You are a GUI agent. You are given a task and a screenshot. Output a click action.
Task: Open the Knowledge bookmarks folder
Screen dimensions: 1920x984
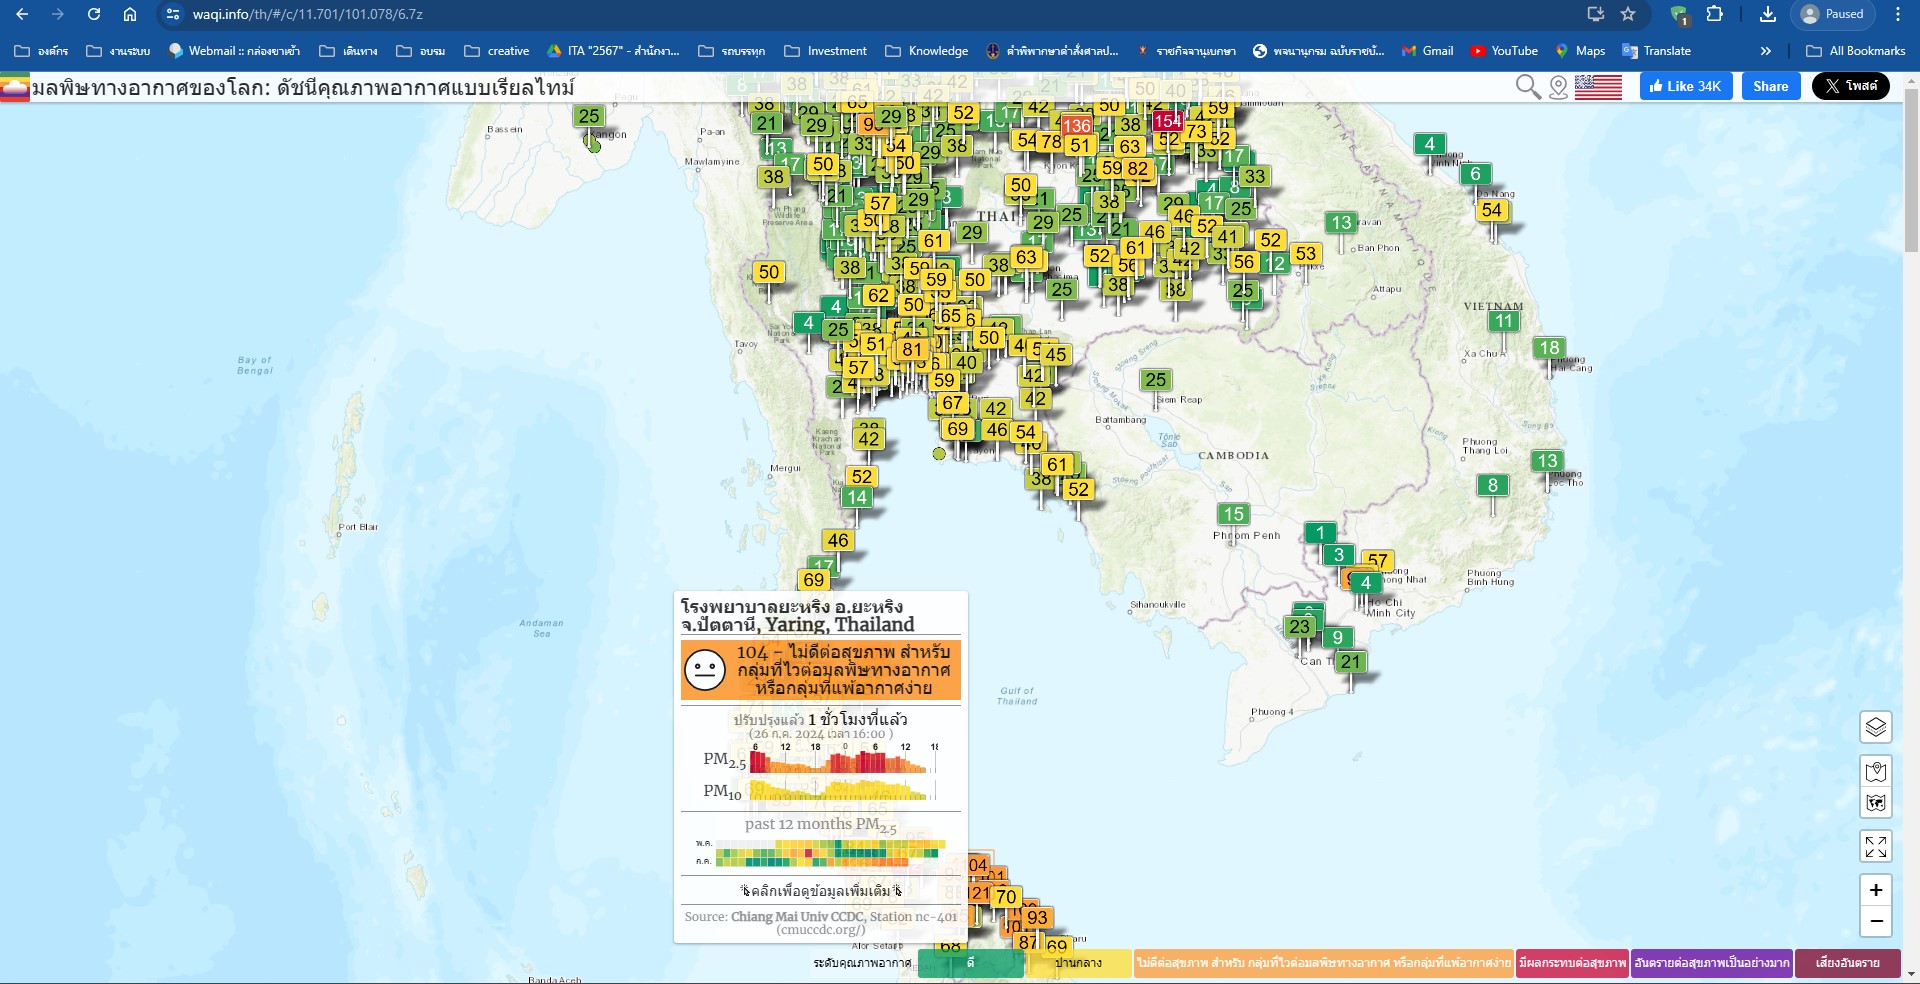[x=926, y=51]
